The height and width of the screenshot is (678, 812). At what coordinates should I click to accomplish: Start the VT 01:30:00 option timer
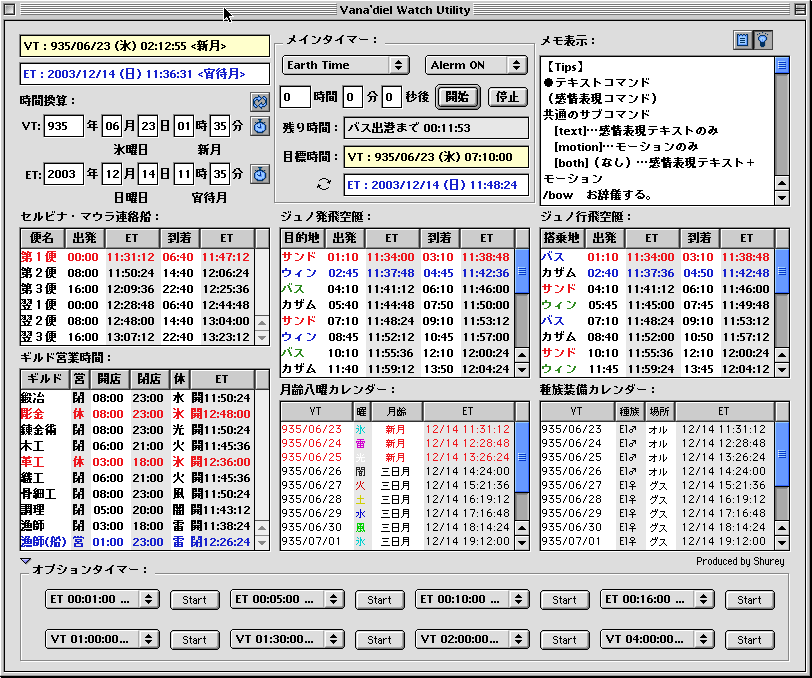380,640
